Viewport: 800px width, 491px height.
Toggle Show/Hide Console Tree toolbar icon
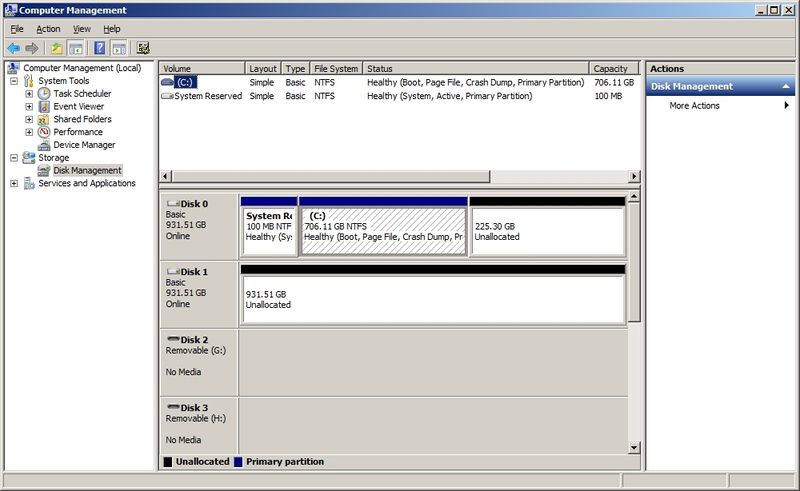pos(76,48)
